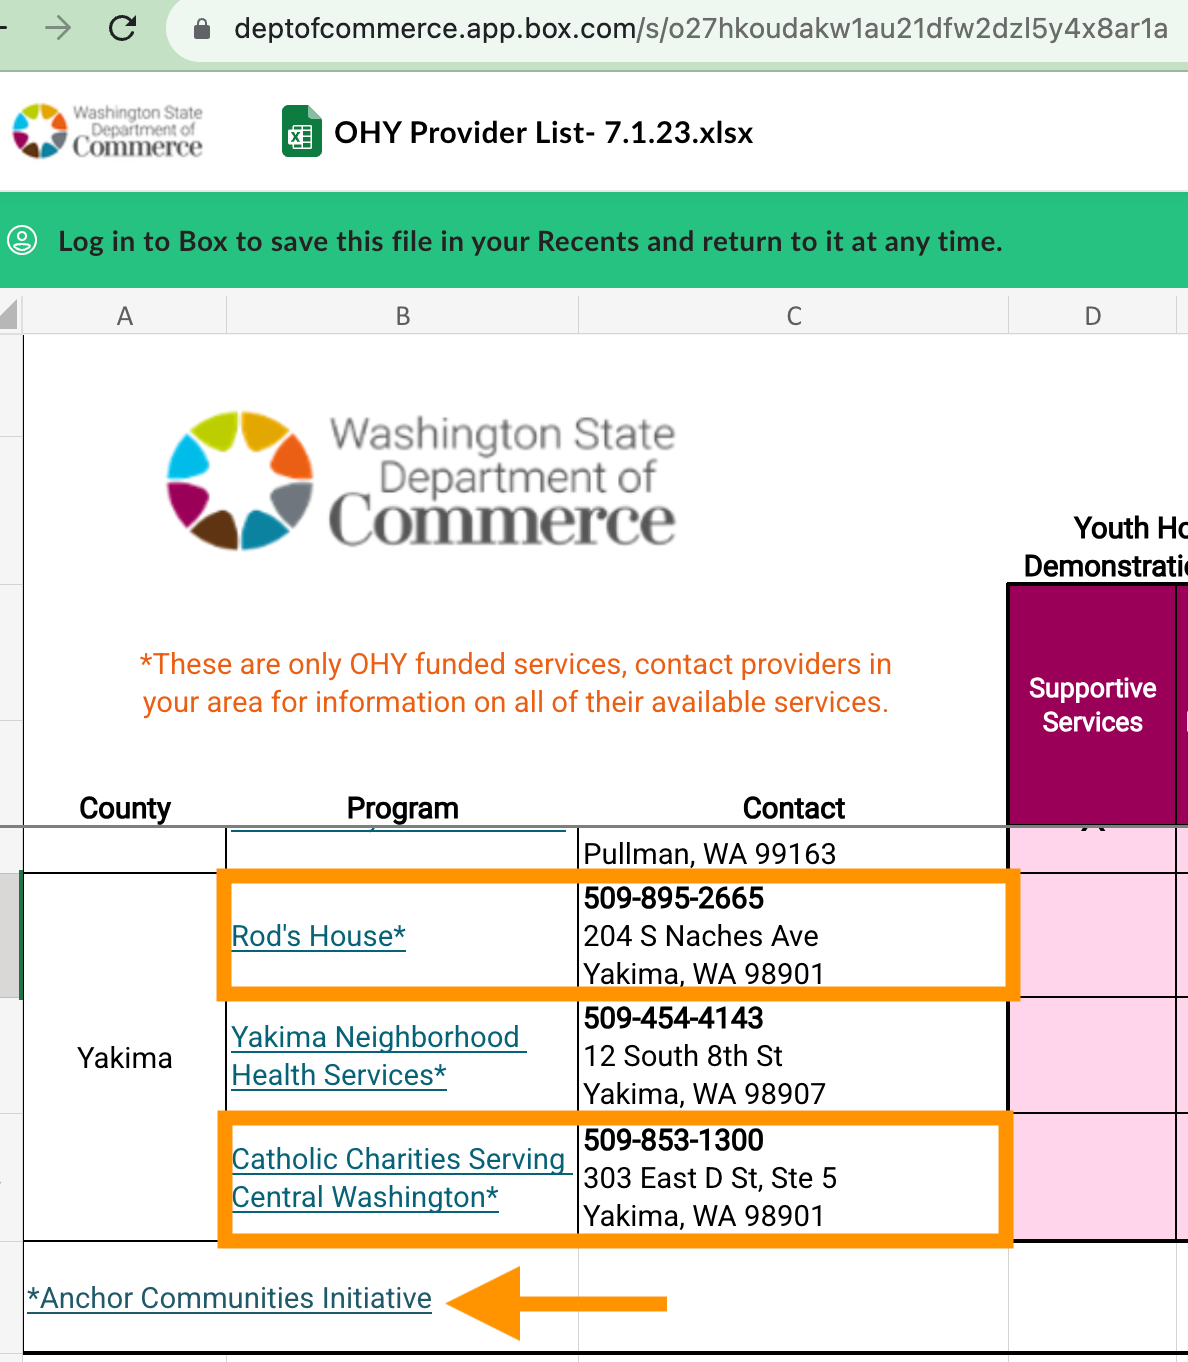
Task: Click address 303 East D St, Ste 5
Action: [x=710, y=1178]
